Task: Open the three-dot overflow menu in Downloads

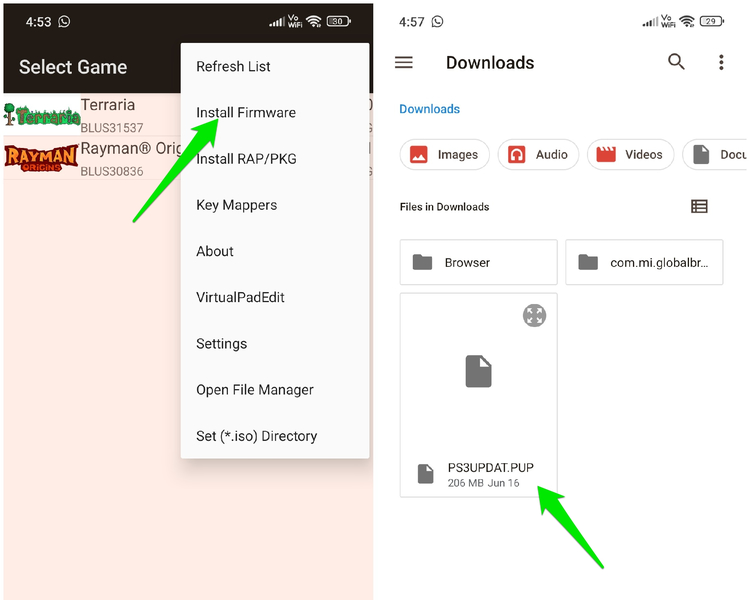Action: point(721,62)
